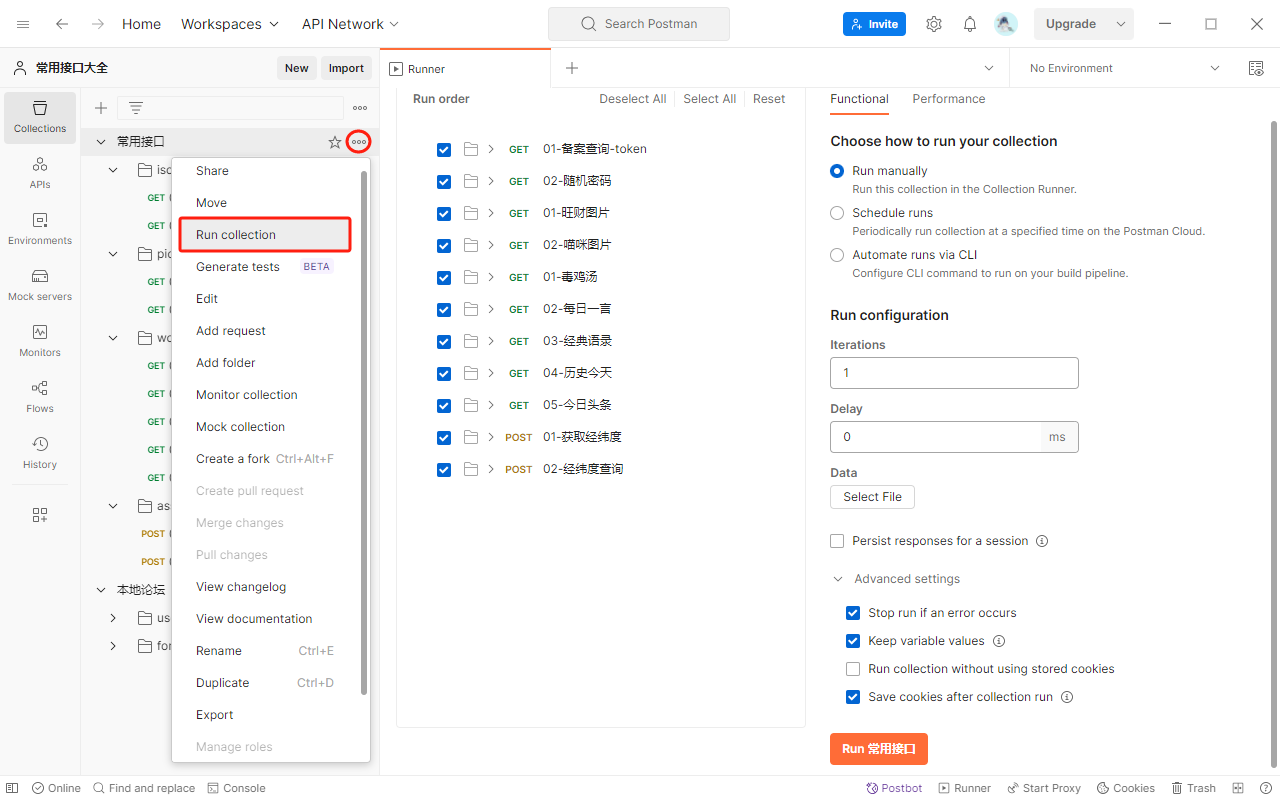The width and height of the screenshot is (1280, 800).
Task: Open the user avatar menu
Action: (1006, 24)
